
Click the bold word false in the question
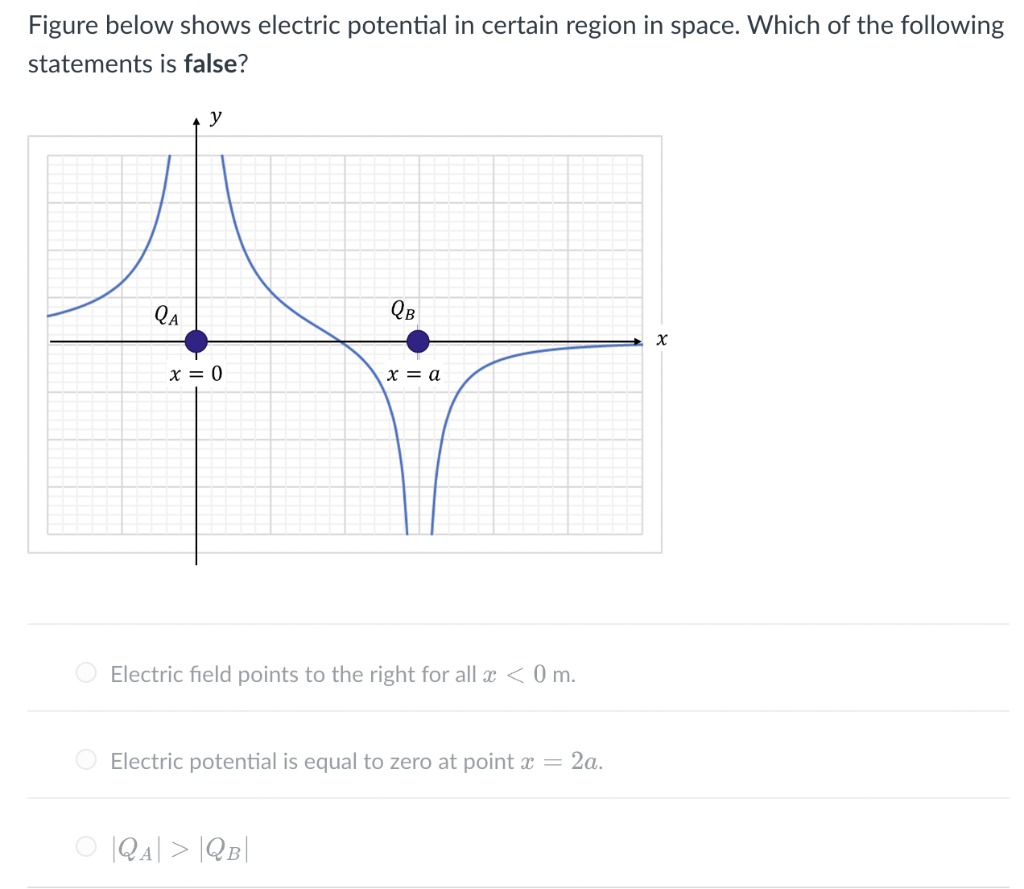(x=210, y=64)
